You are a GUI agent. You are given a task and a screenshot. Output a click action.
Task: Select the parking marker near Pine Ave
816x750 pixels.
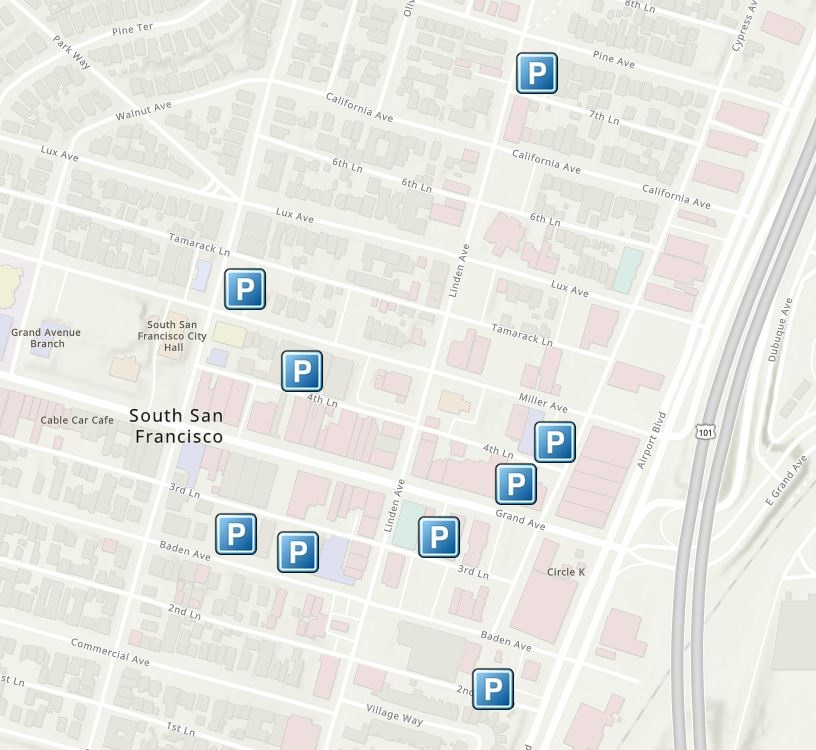(537, 71)
